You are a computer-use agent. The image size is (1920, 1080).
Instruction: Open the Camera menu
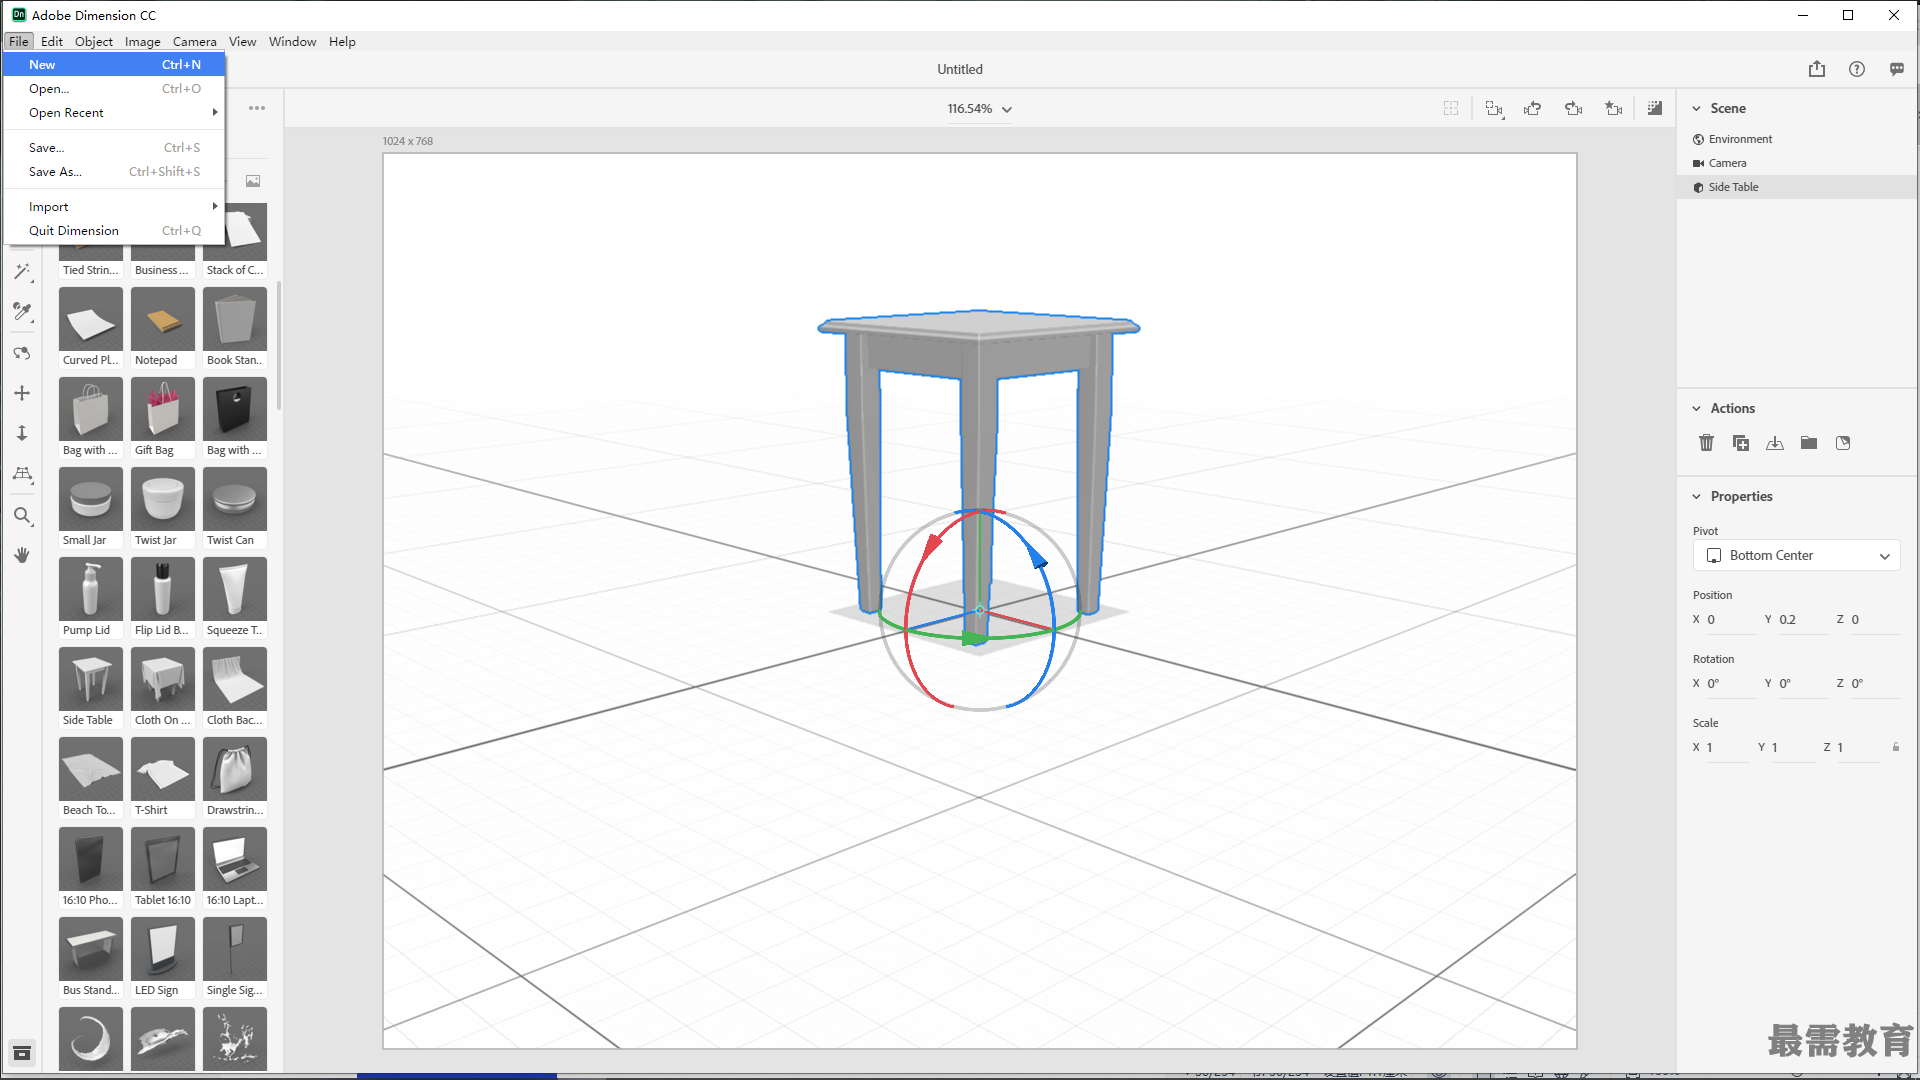(195, 41)
